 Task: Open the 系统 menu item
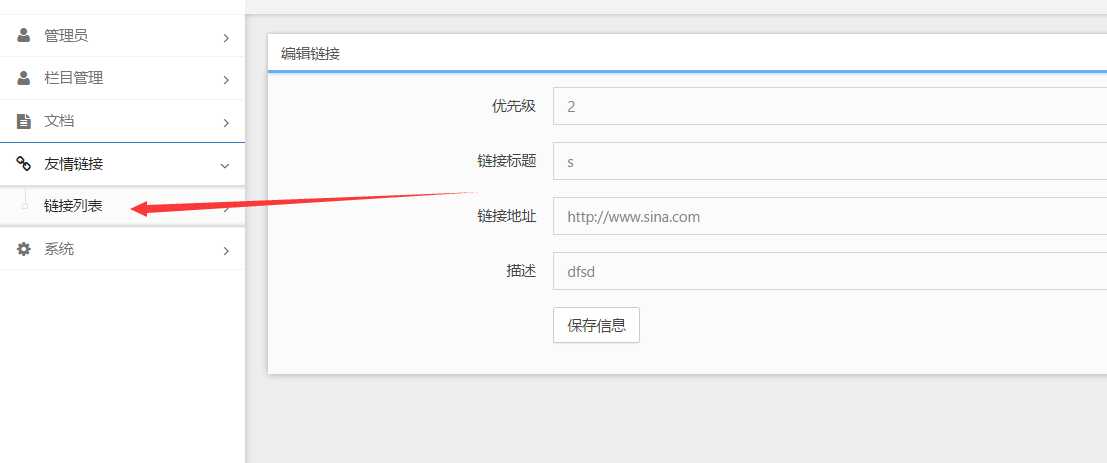click(122, 249)
